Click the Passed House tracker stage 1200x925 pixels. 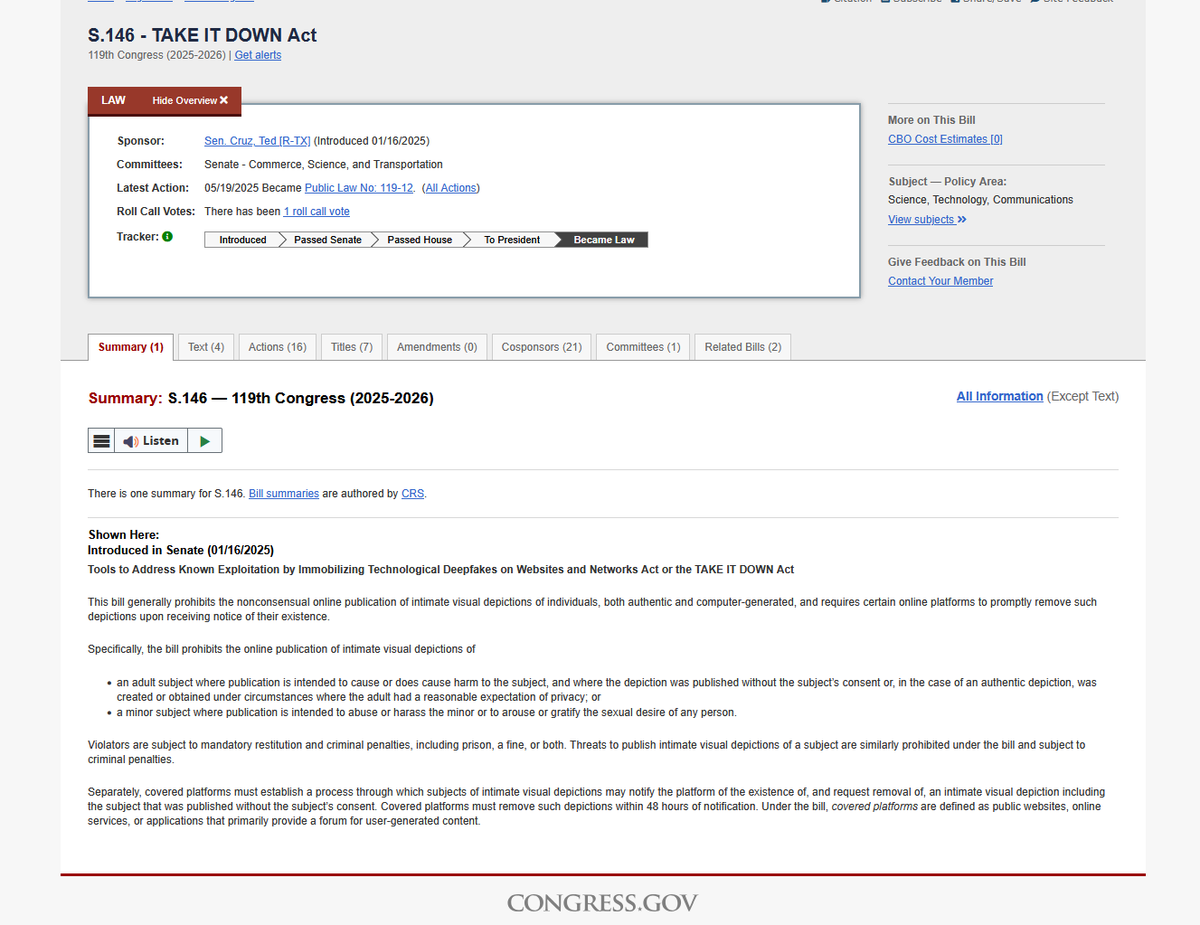coord(419,240)
